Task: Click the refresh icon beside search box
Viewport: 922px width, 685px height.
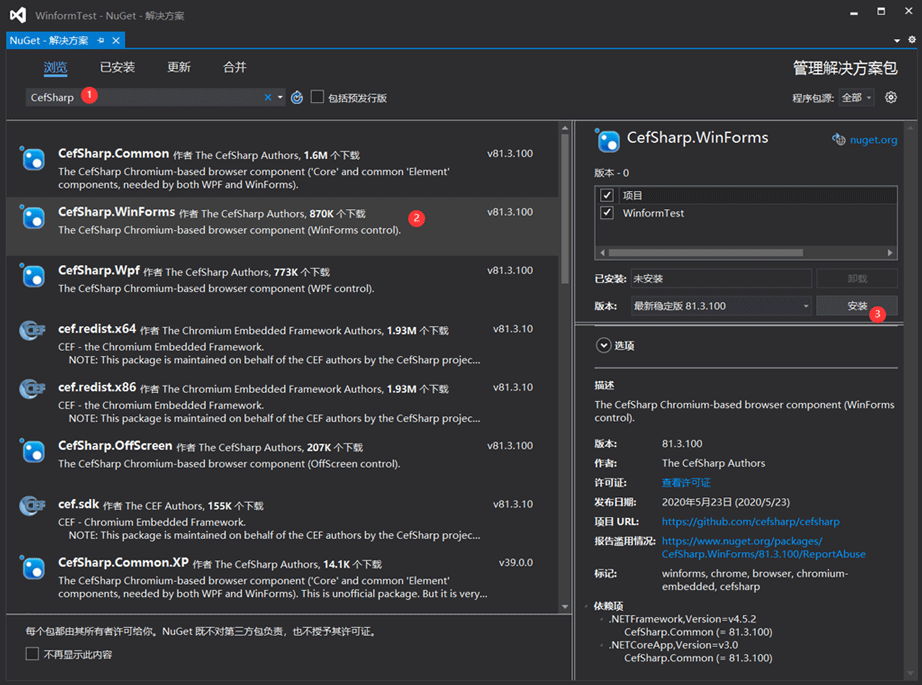Action: 297,97
